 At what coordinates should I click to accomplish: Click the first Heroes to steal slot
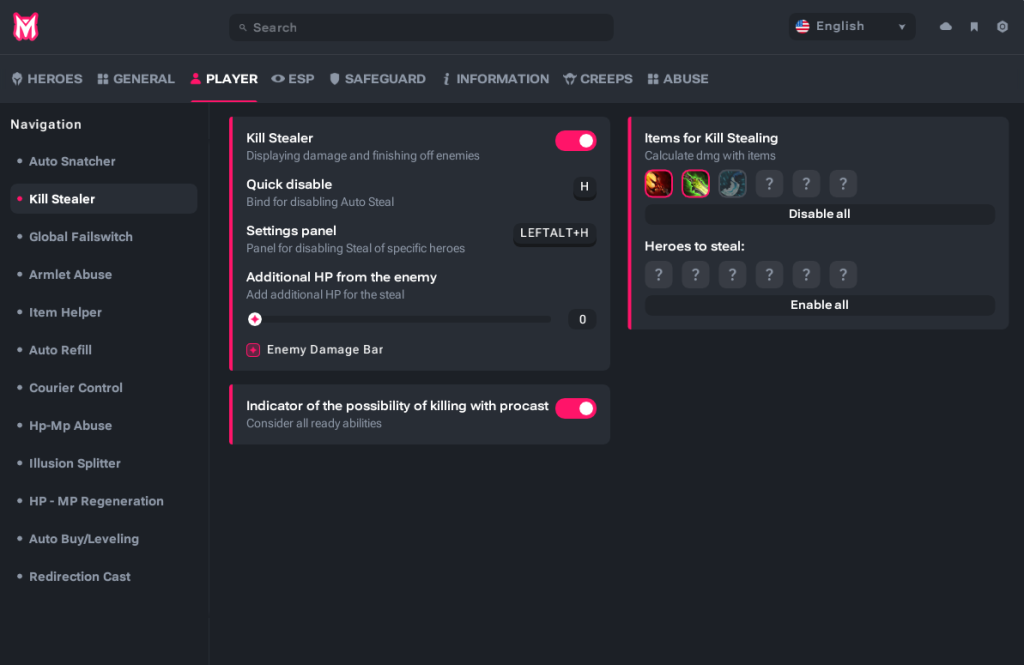point(659,275)
